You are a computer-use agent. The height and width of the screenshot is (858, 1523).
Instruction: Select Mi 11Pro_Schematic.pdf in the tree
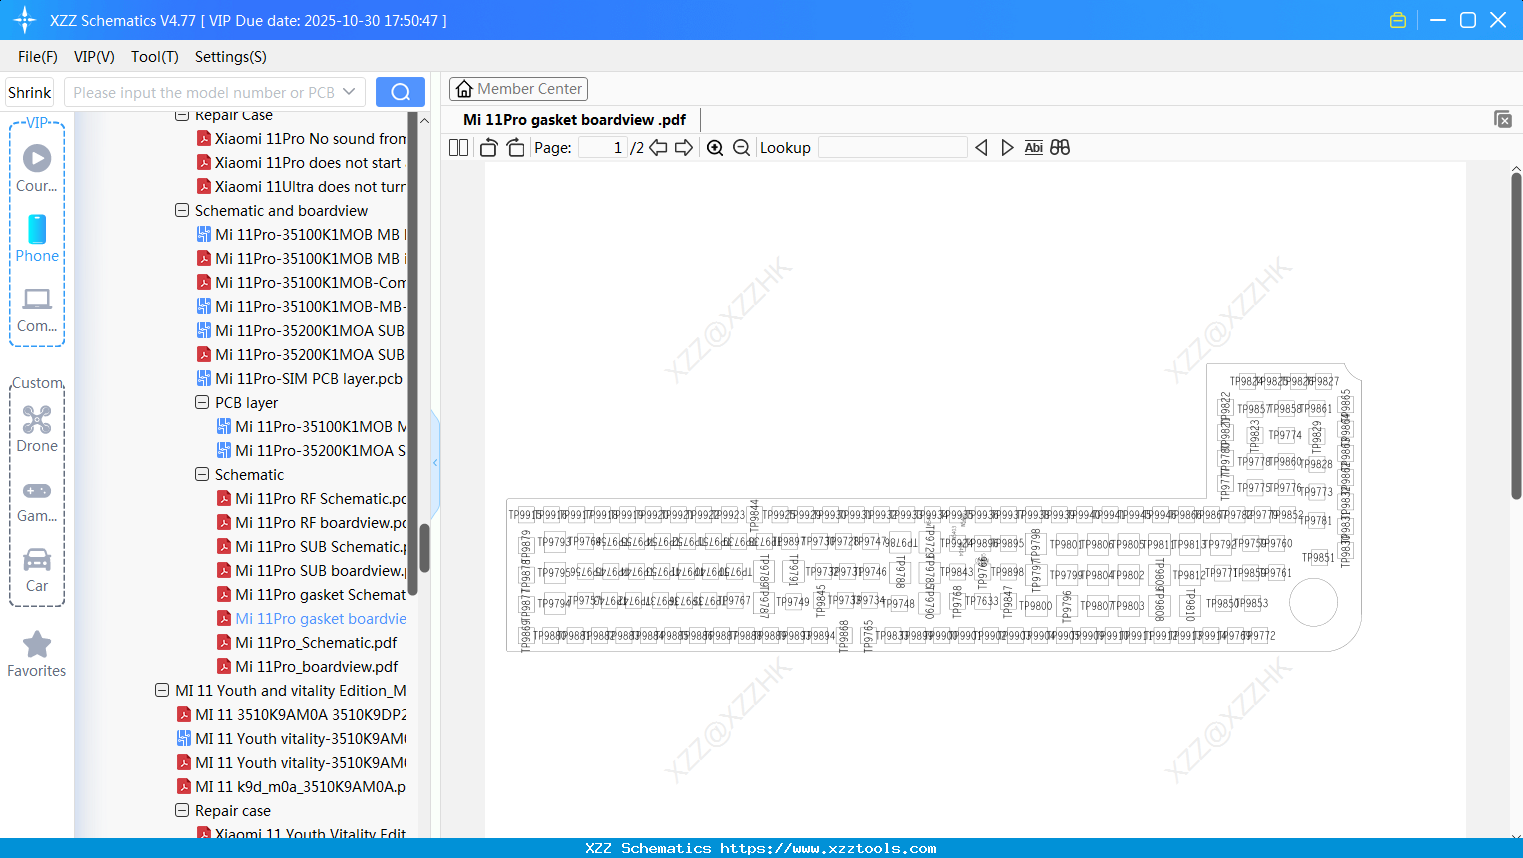pos(316,642)
